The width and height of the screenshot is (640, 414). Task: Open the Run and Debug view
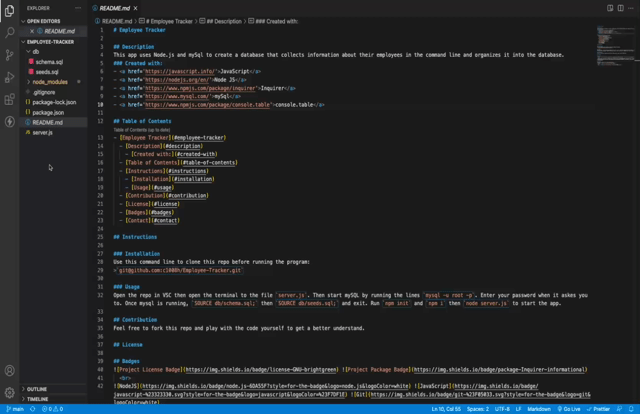point(9,77)
